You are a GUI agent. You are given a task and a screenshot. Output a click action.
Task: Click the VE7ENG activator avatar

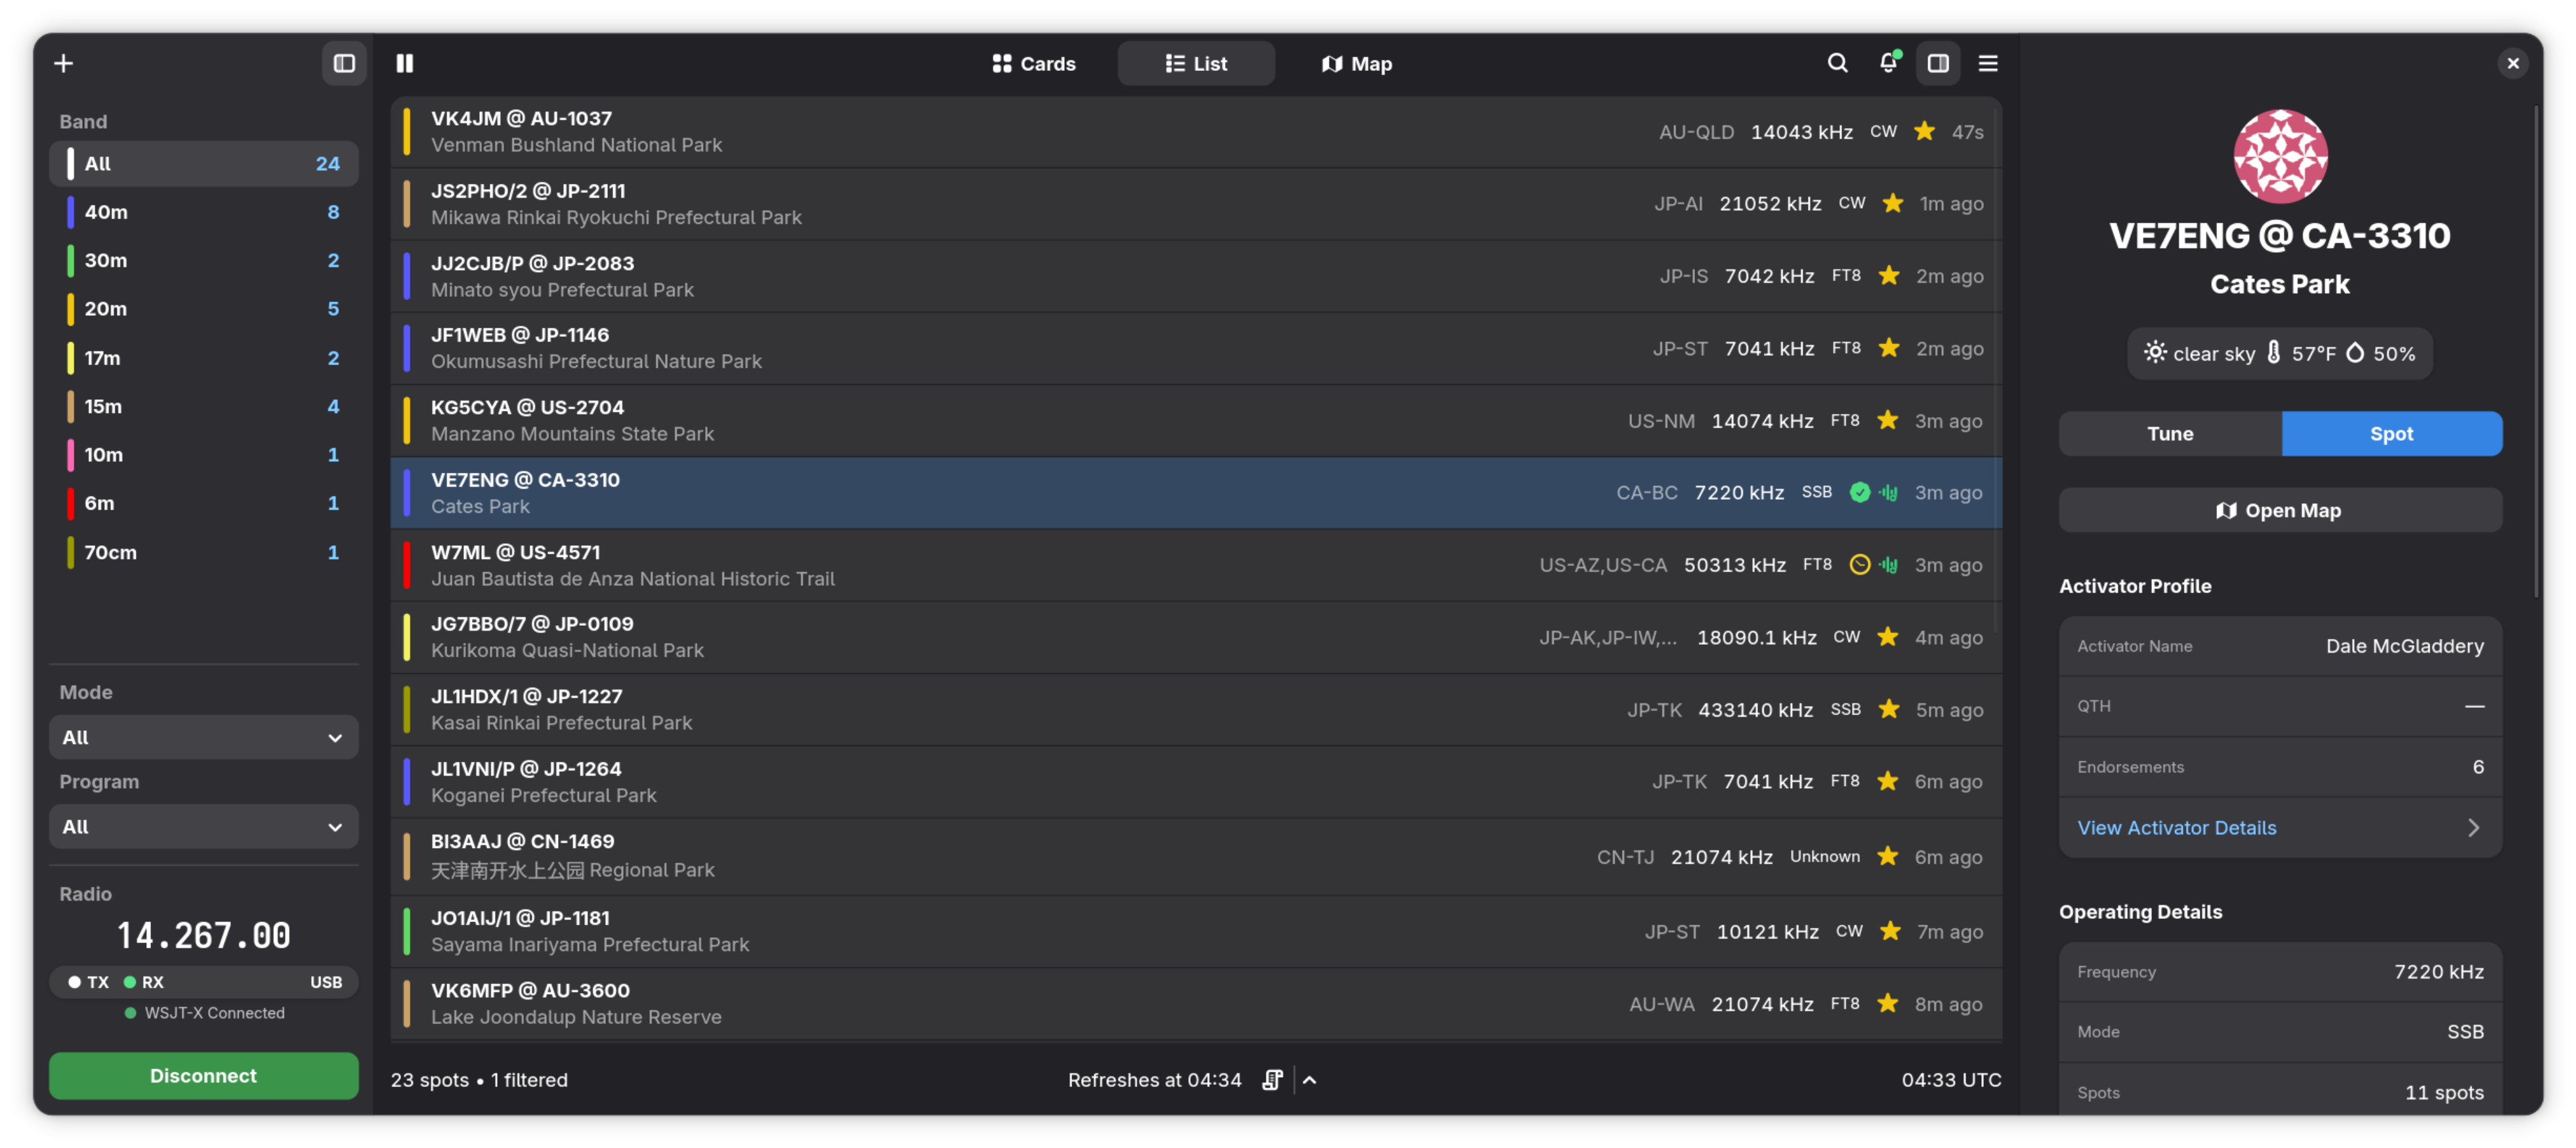click(x=2280, y=156)
